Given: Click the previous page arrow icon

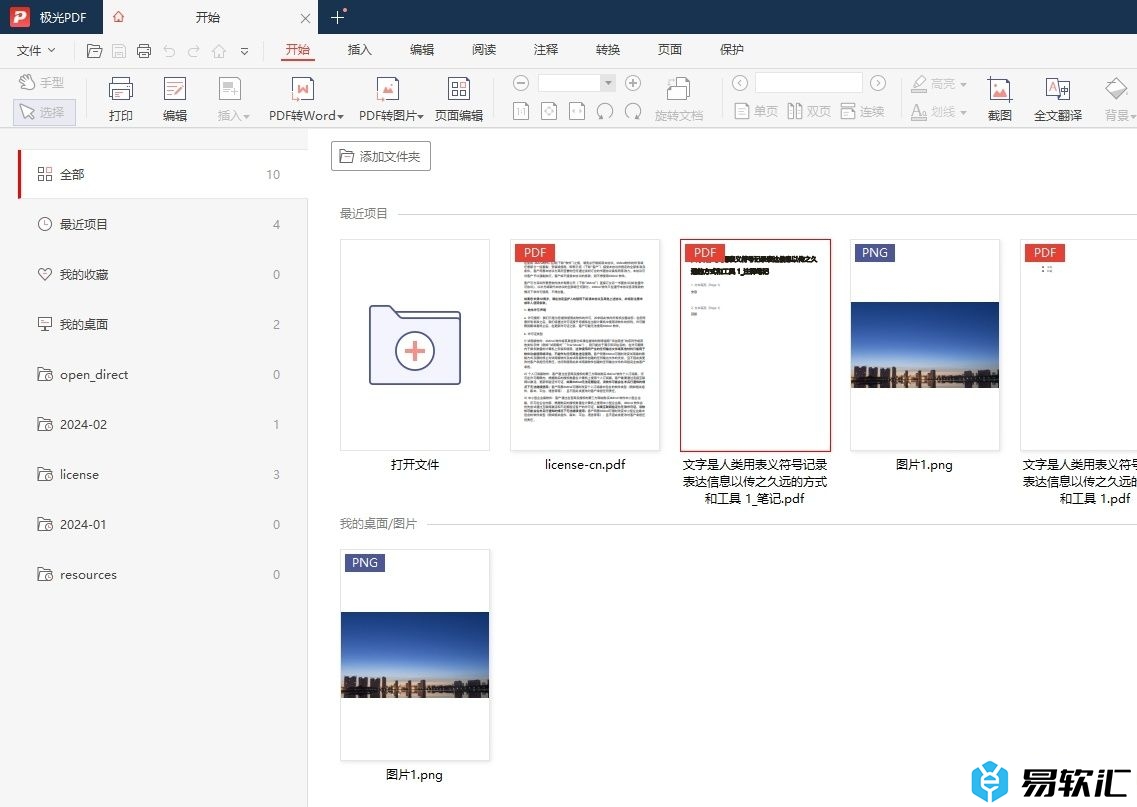Looking at the screenshot, I should pos(740,83).
